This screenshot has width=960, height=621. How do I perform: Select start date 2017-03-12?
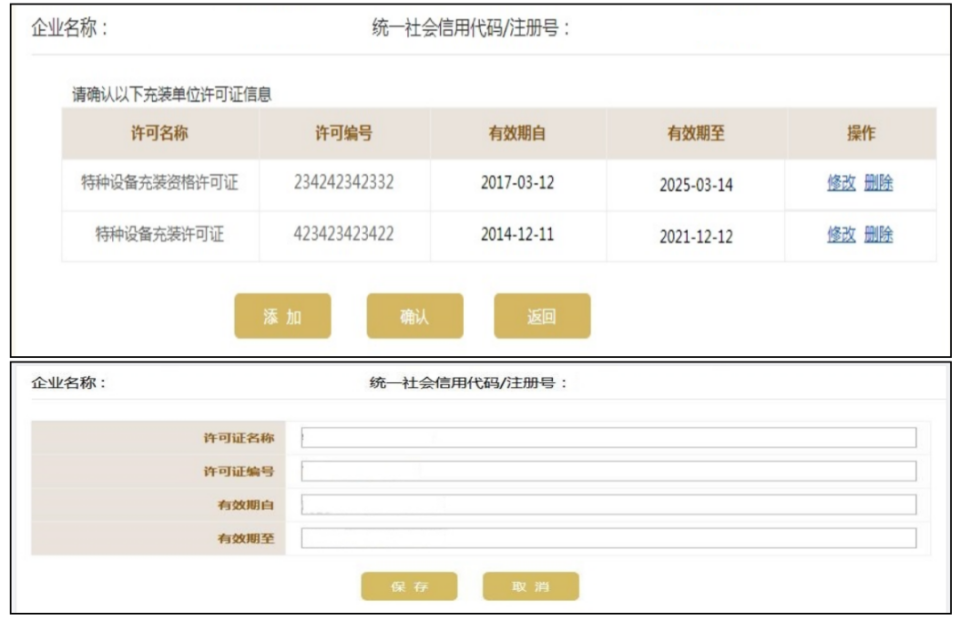(x=517, y=183)
